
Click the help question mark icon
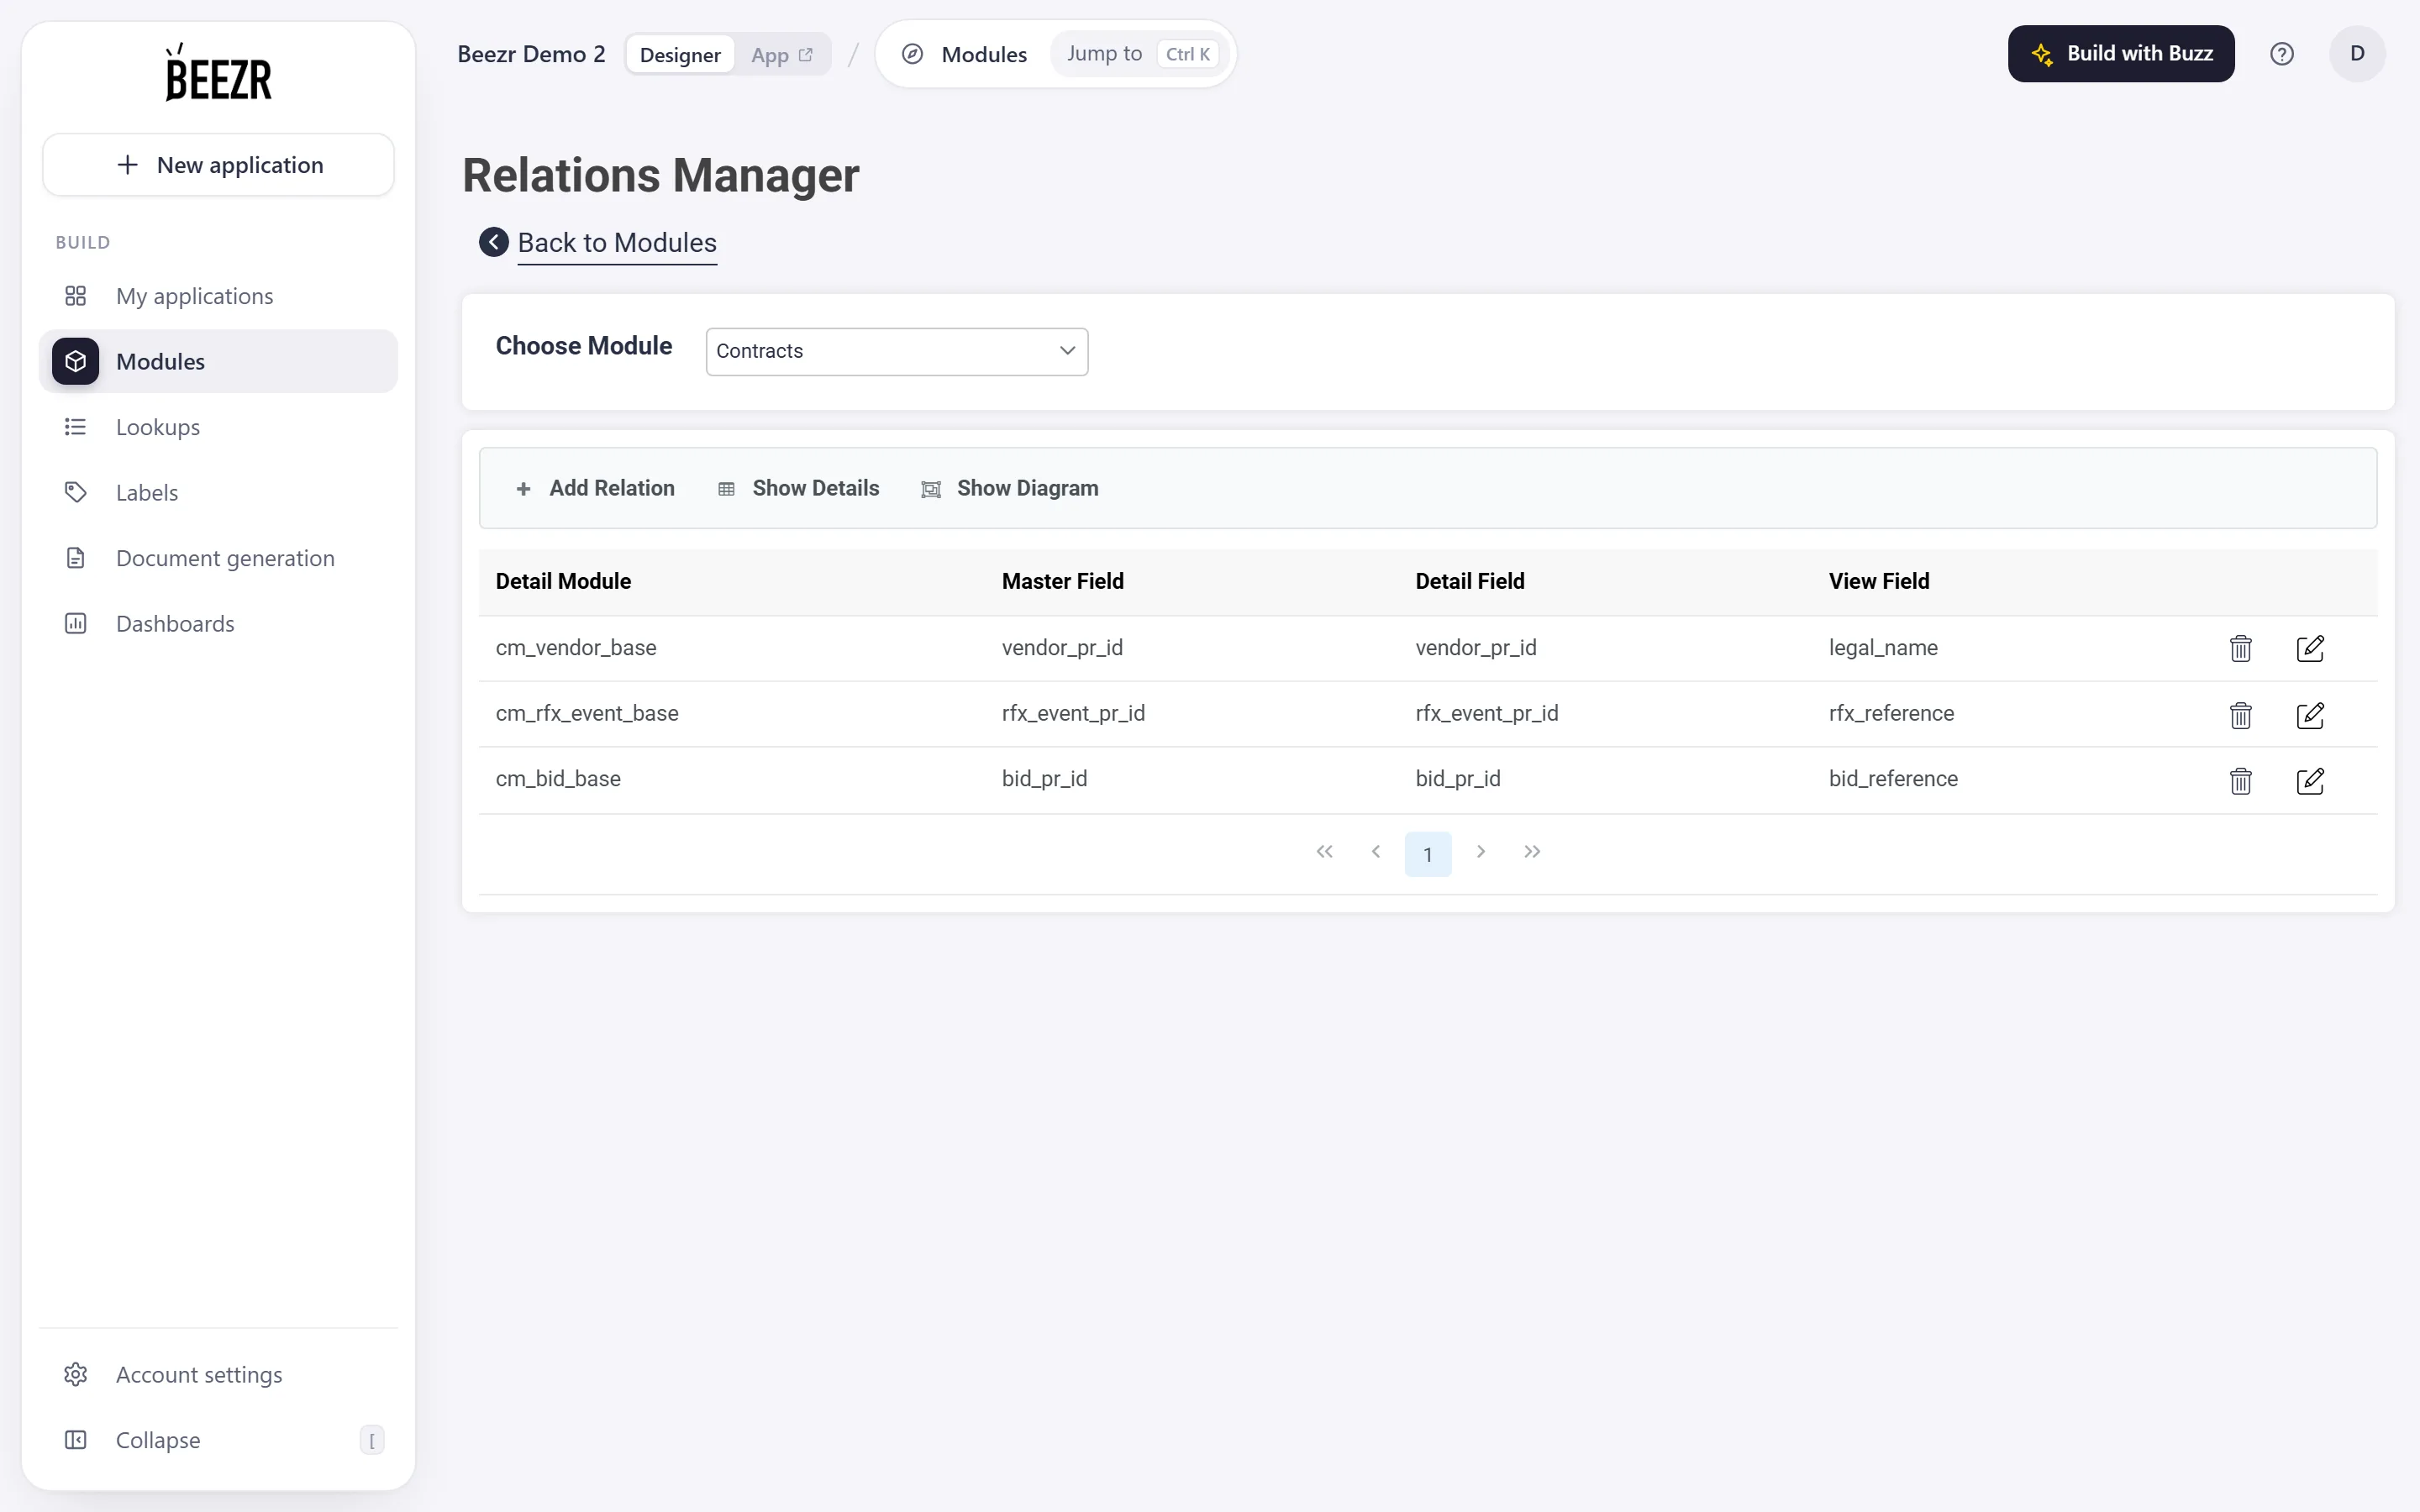(x=2281, y=54)
